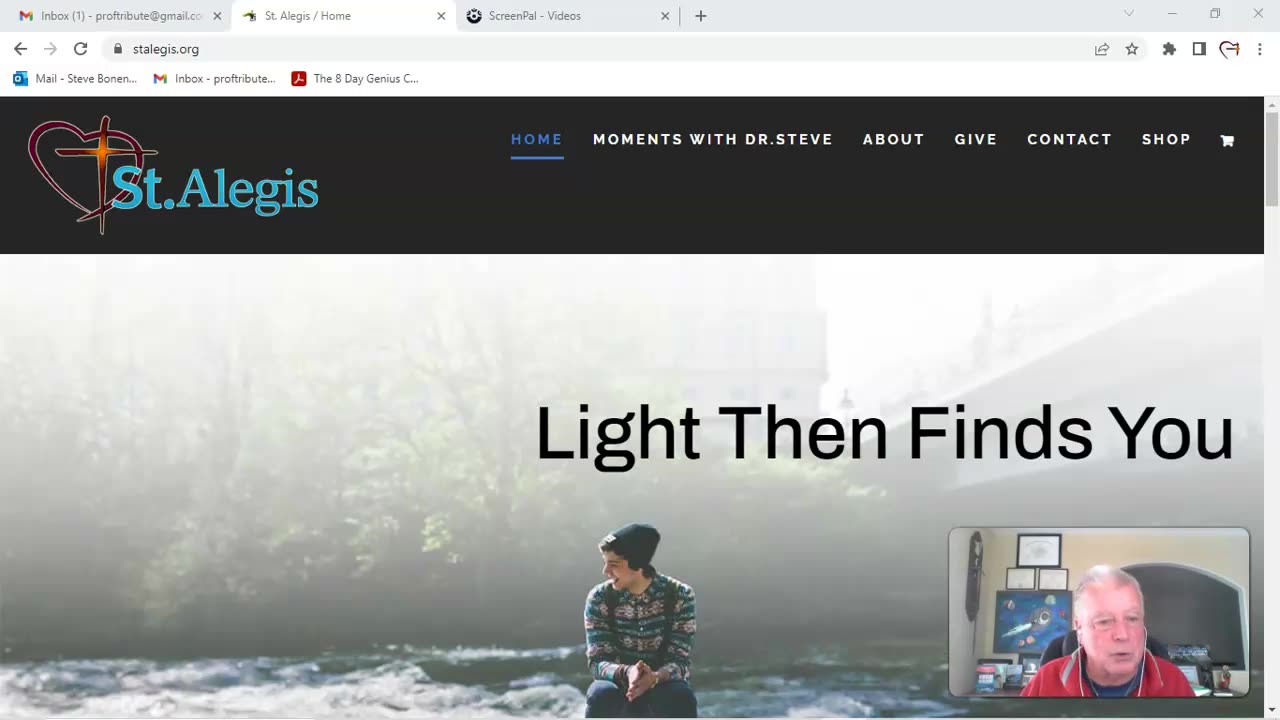The width and height of the screenshot is (1280, 720).
Task: Go to the Give page
Action: [976, 139]
